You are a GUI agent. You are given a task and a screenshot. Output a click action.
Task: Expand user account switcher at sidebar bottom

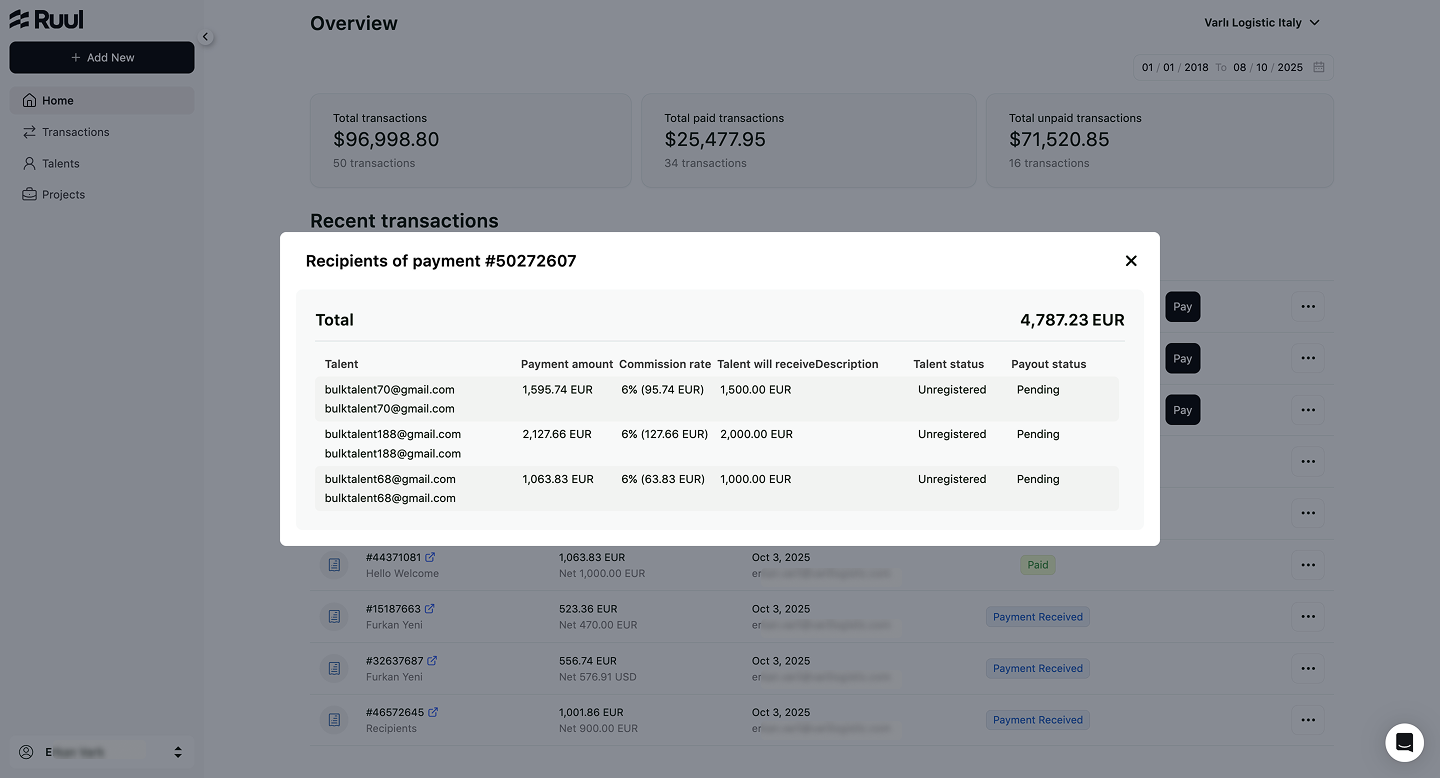coord(102,752)
